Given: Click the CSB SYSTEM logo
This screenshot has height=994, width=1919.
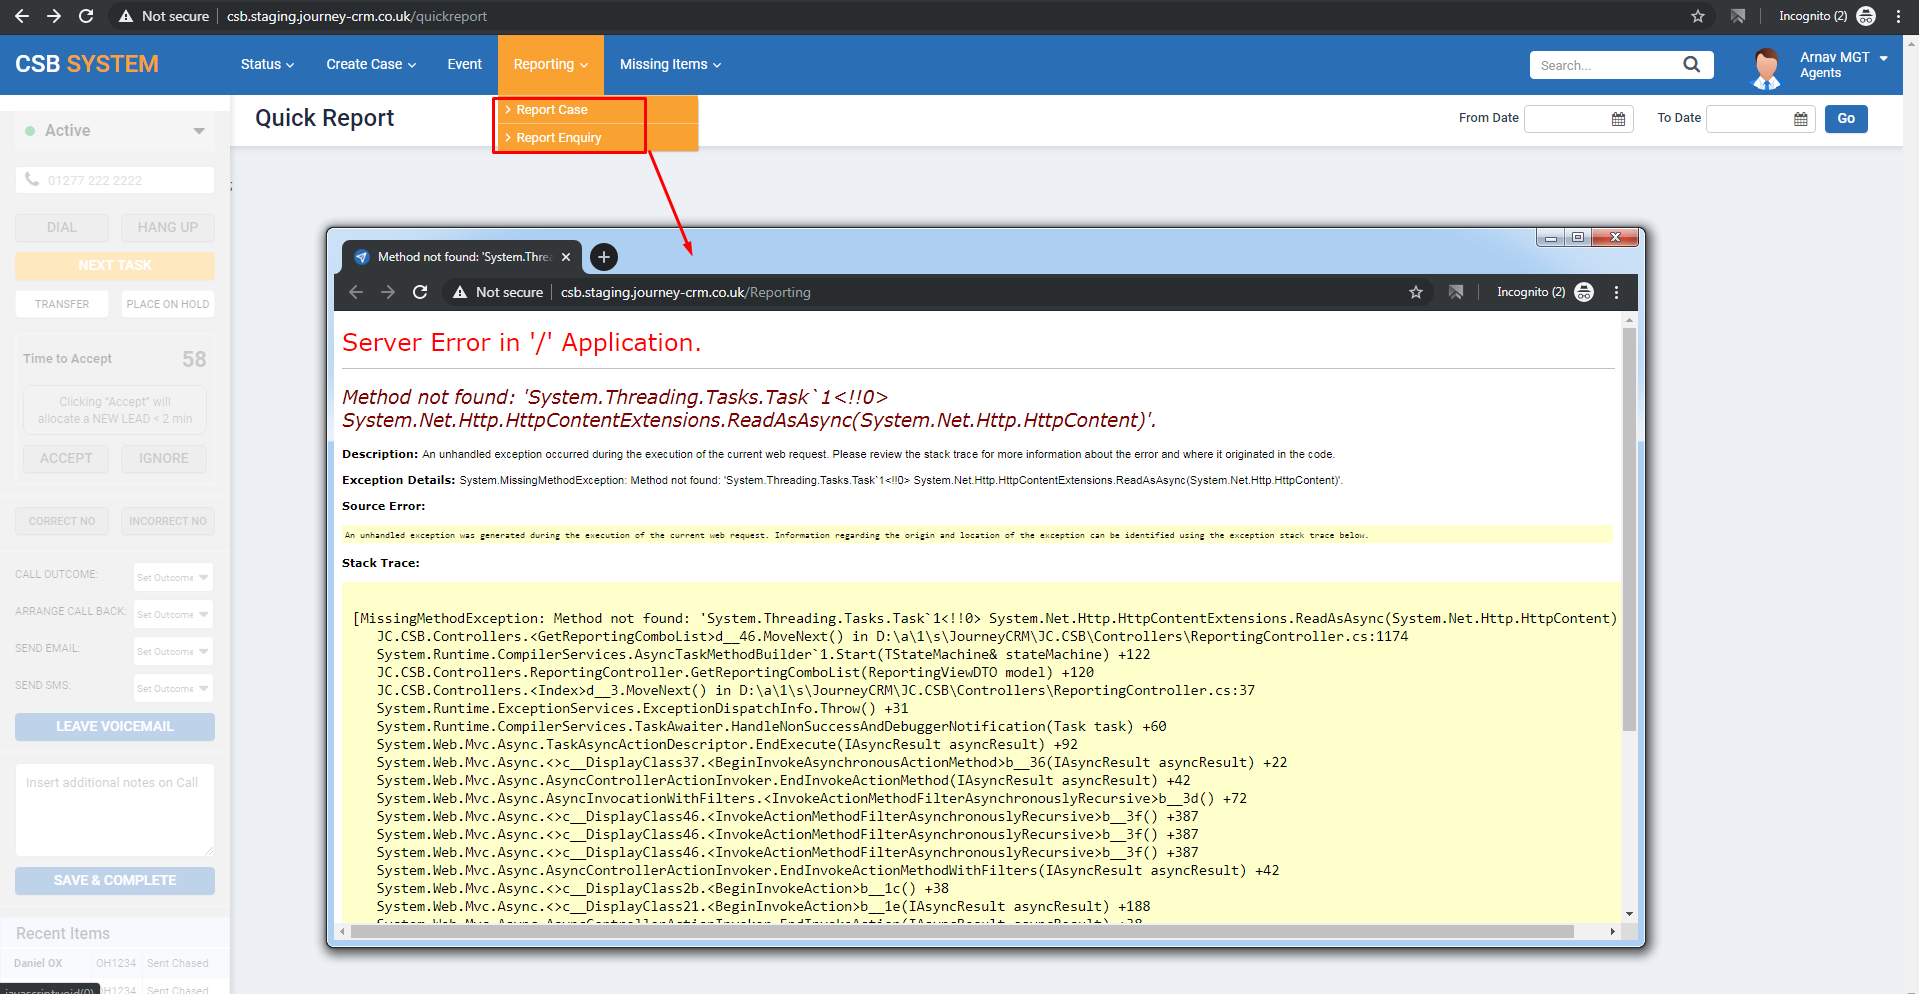Looking at the screenshot, I should (x=87, y=64).
